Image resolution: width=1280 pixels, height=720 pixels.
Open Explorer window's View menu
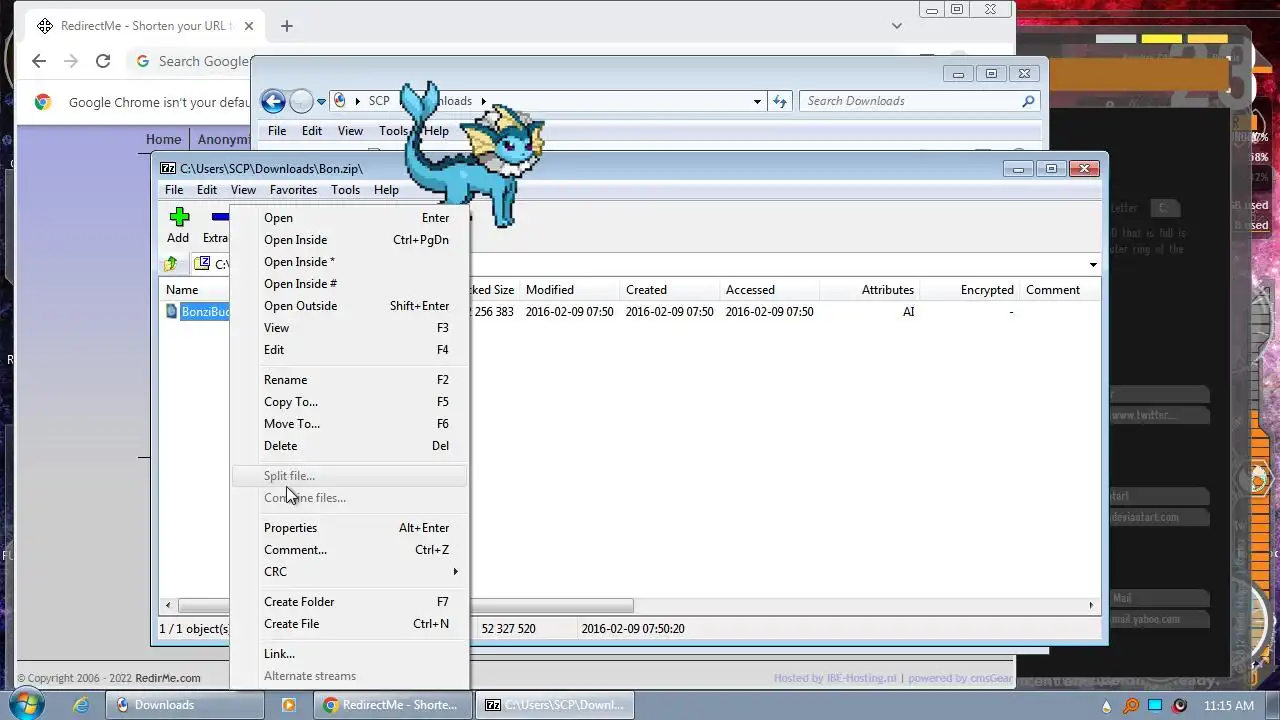[350, 131]
